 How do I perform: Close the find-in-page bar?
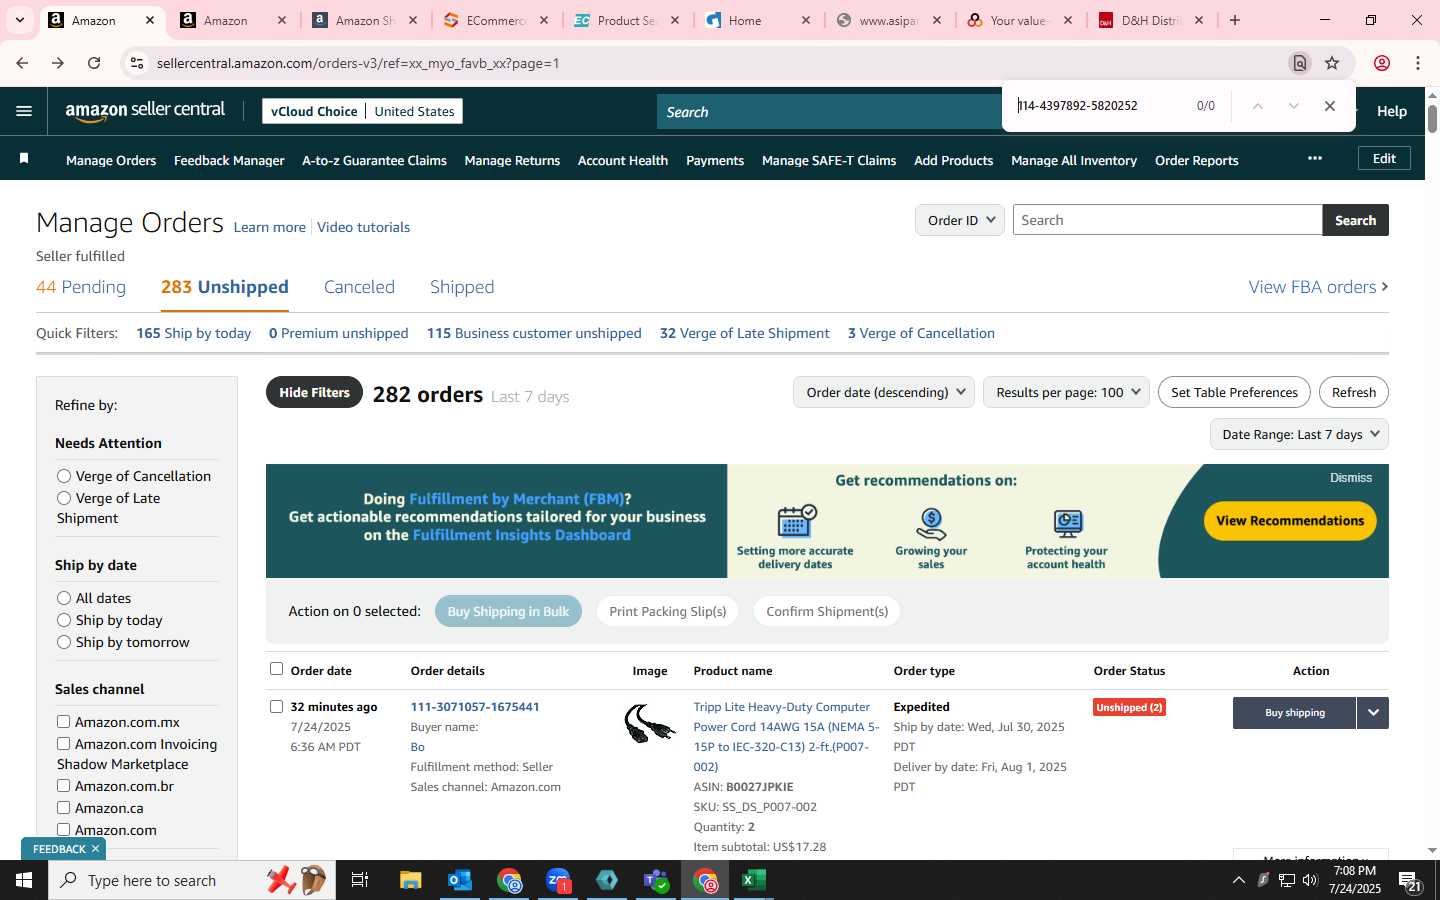point(1329,106)
